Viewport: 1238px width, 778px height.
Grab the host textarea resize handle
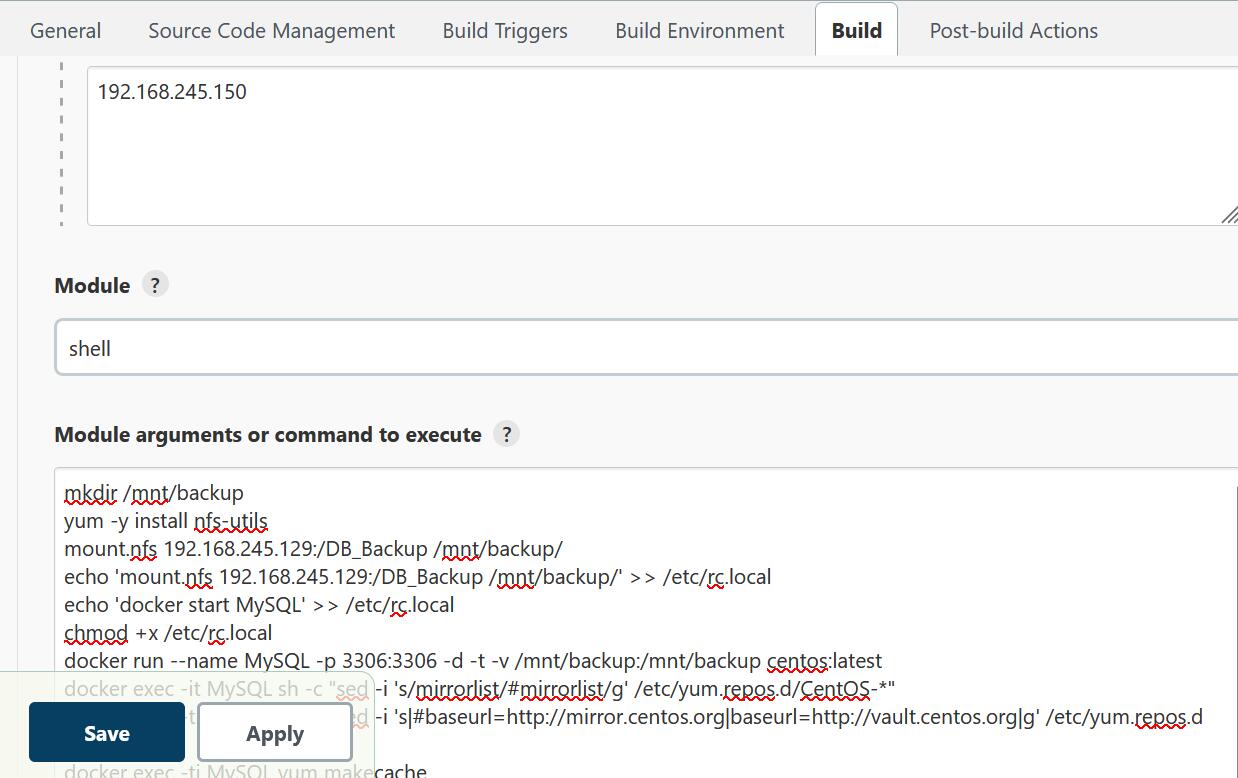point(1229,215)
